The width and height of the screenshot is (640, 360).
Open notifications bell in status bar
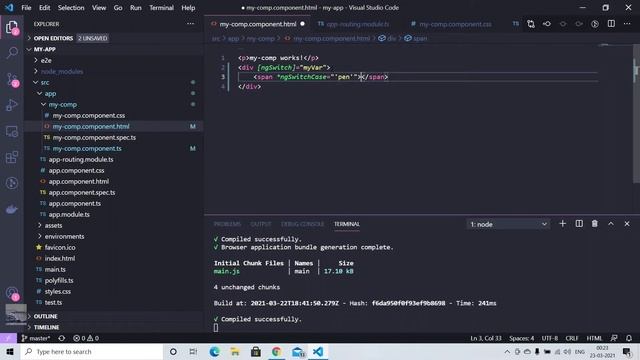pyautogui.click(x=629, y=338)
